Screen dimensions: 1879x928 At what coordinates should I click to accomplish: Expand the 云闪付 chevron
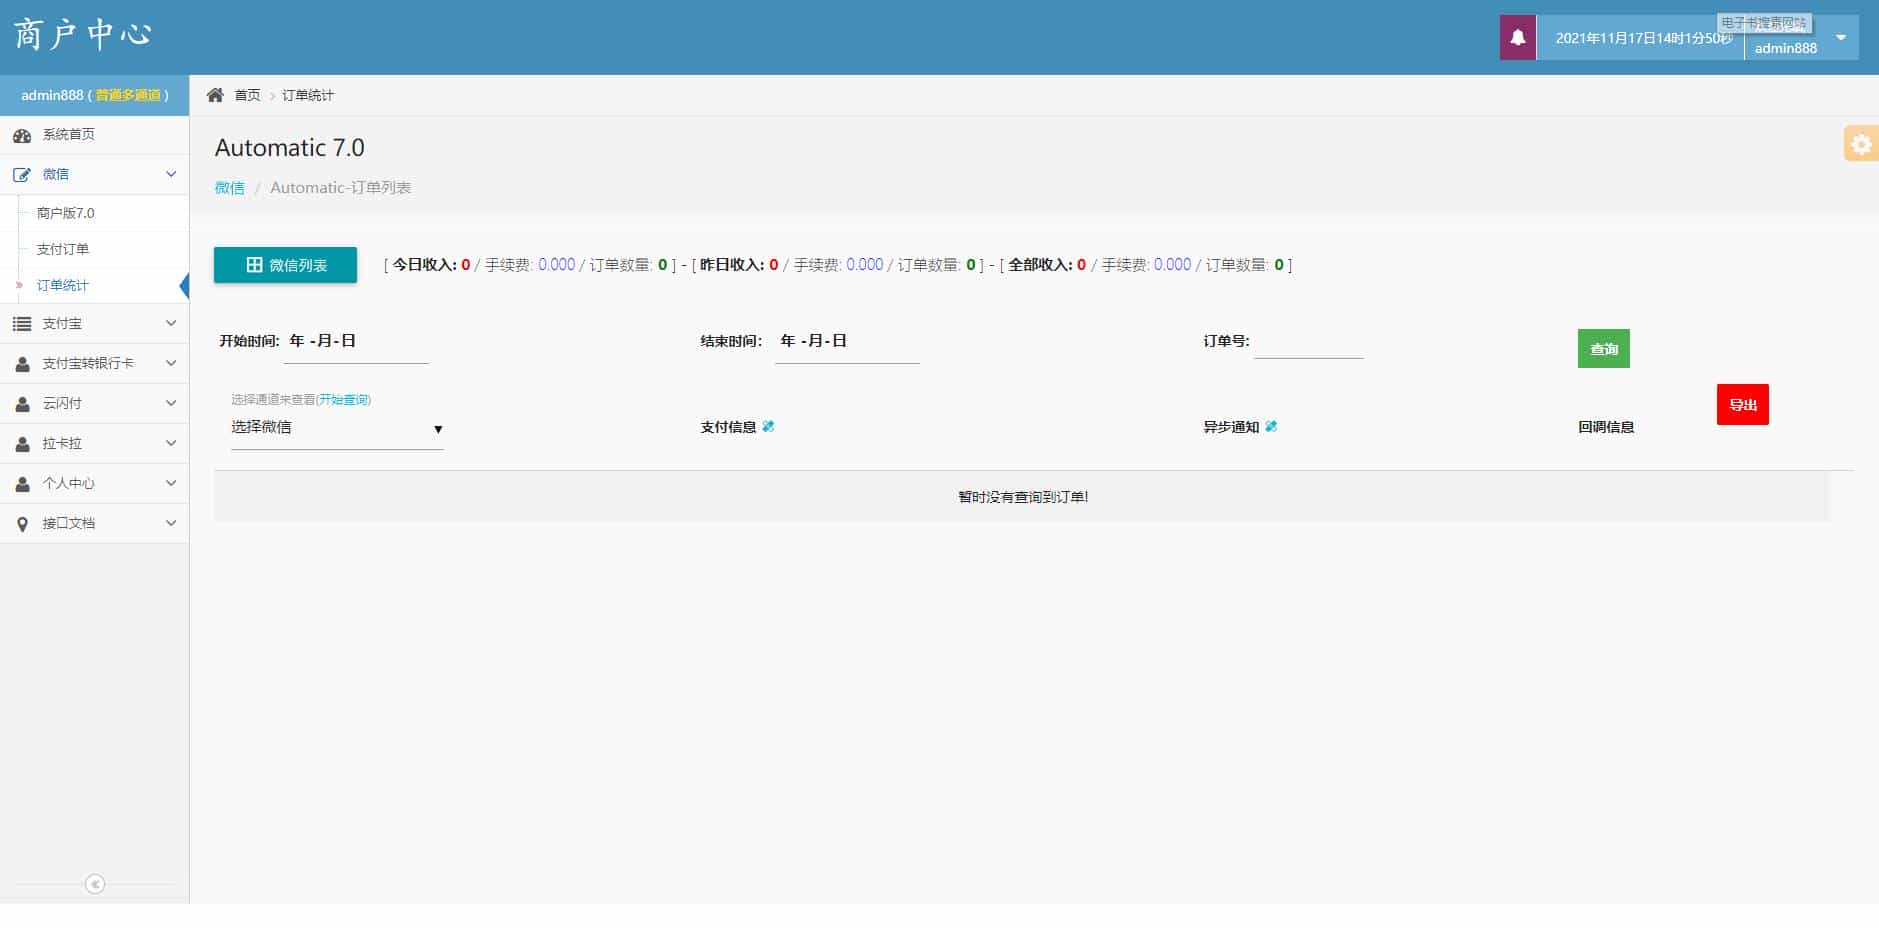click(171, 403)
